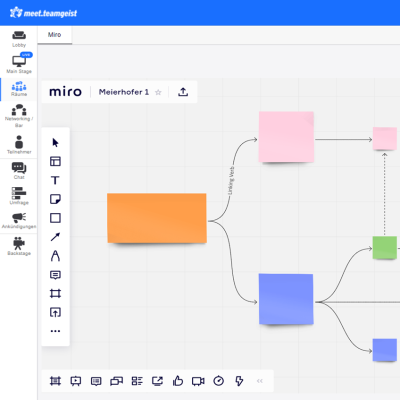Select the small blue sticky note
Screen dimensions: 400x400
click(x=385, y=350)
